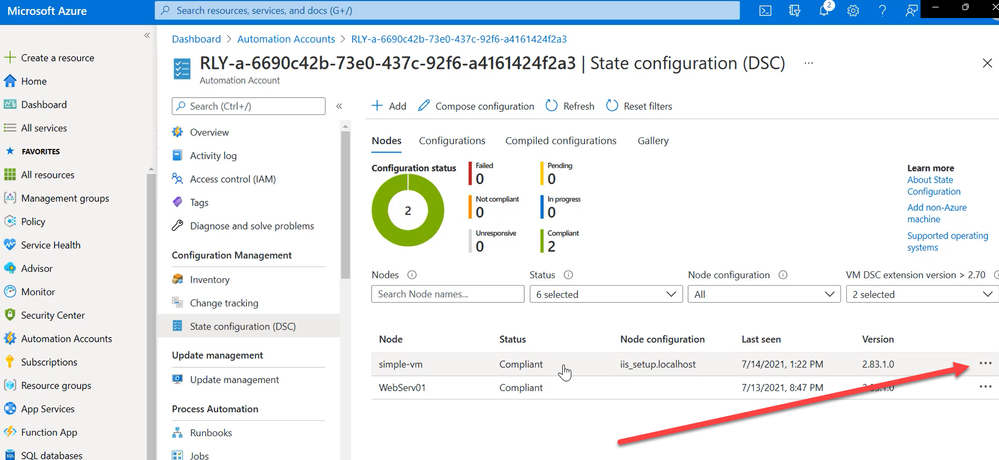
Task: Click About State Configuration link
Action: click(x=934, y=186)
